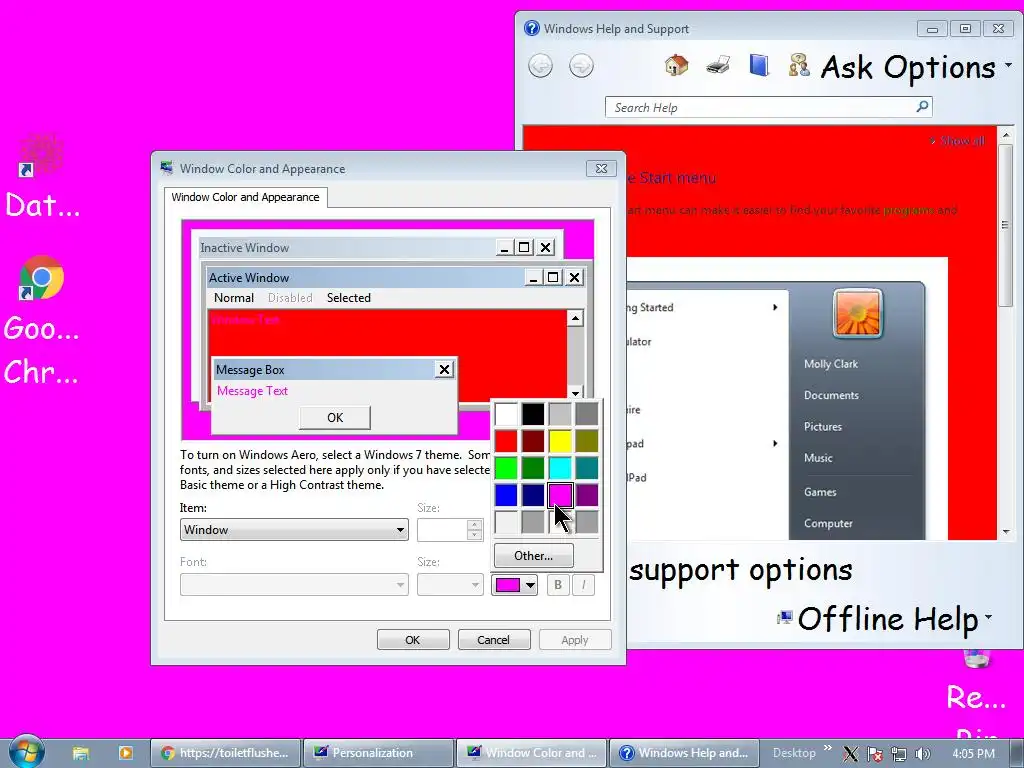Switch to the Chrome toiletflushe... taskbar button
Viewport: 1024px width, 768px height.
coord(225,753)
